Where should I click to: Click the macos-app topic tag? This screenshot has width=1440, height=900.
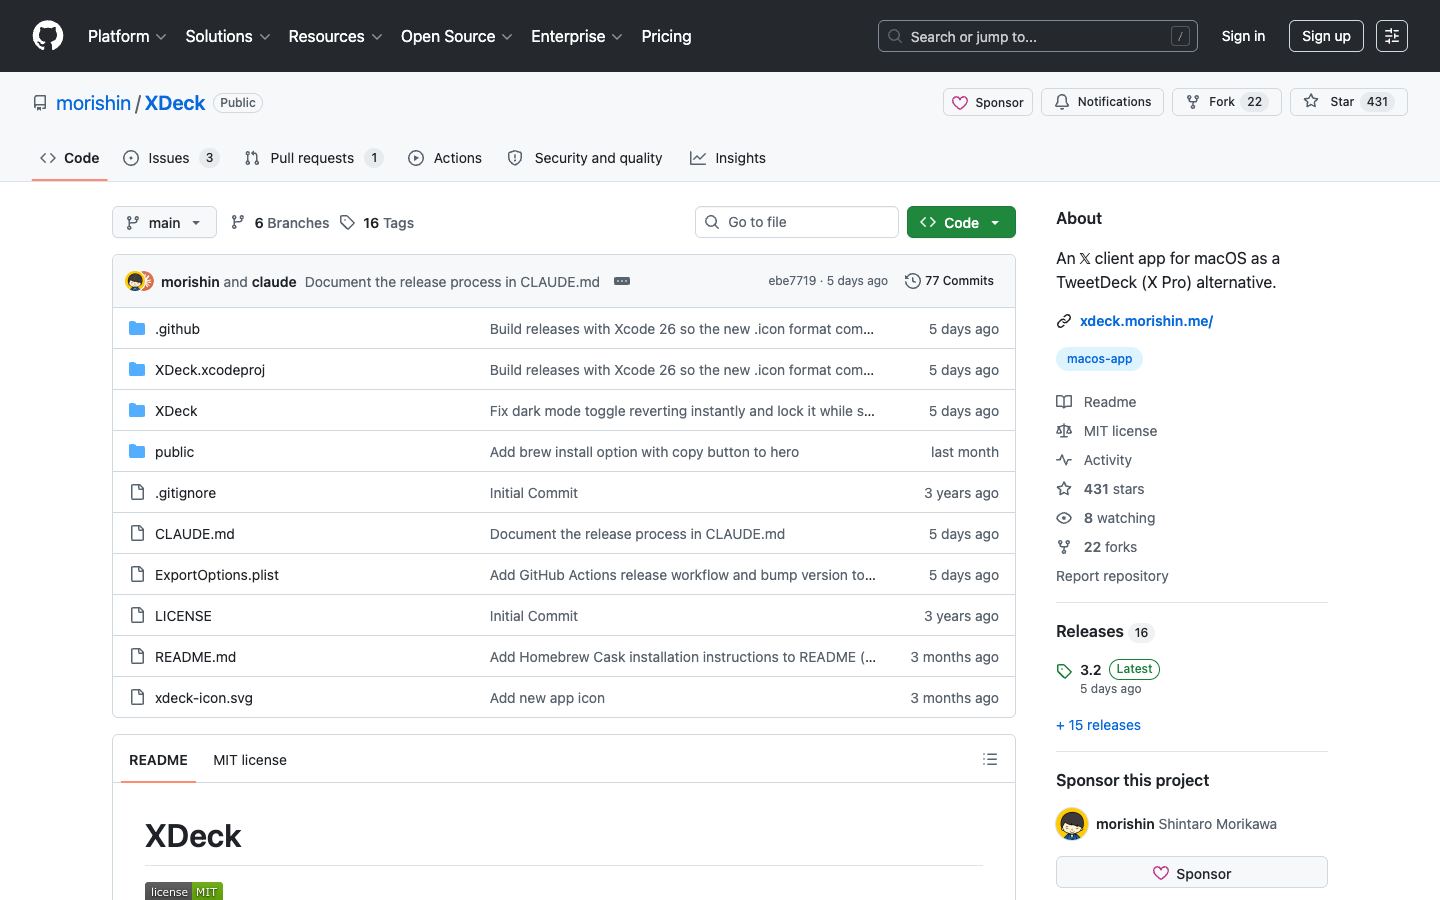[1099, 359]
